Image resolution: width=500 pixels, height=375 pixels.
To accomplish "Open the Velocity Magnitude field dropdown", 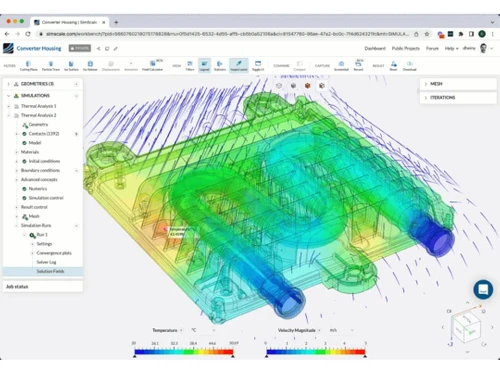I will tap(299, 330).
